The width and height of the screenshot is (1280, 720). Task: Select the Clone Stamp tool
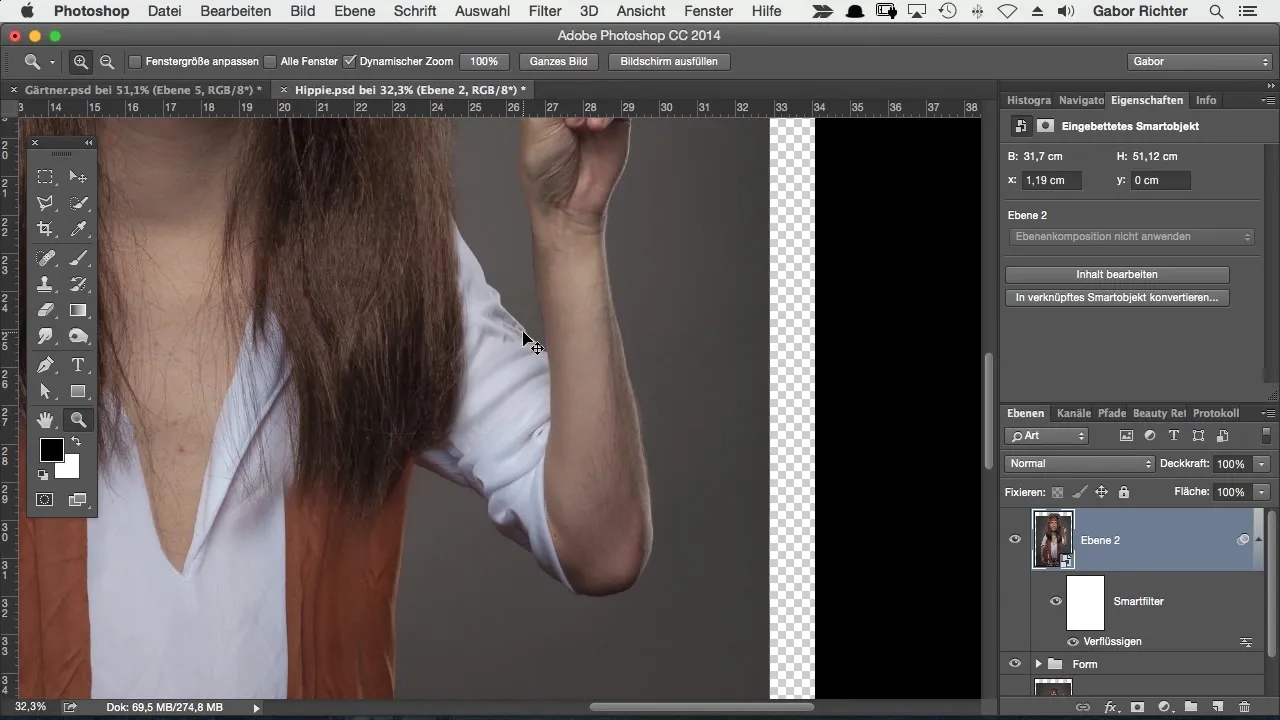[46, 284]
